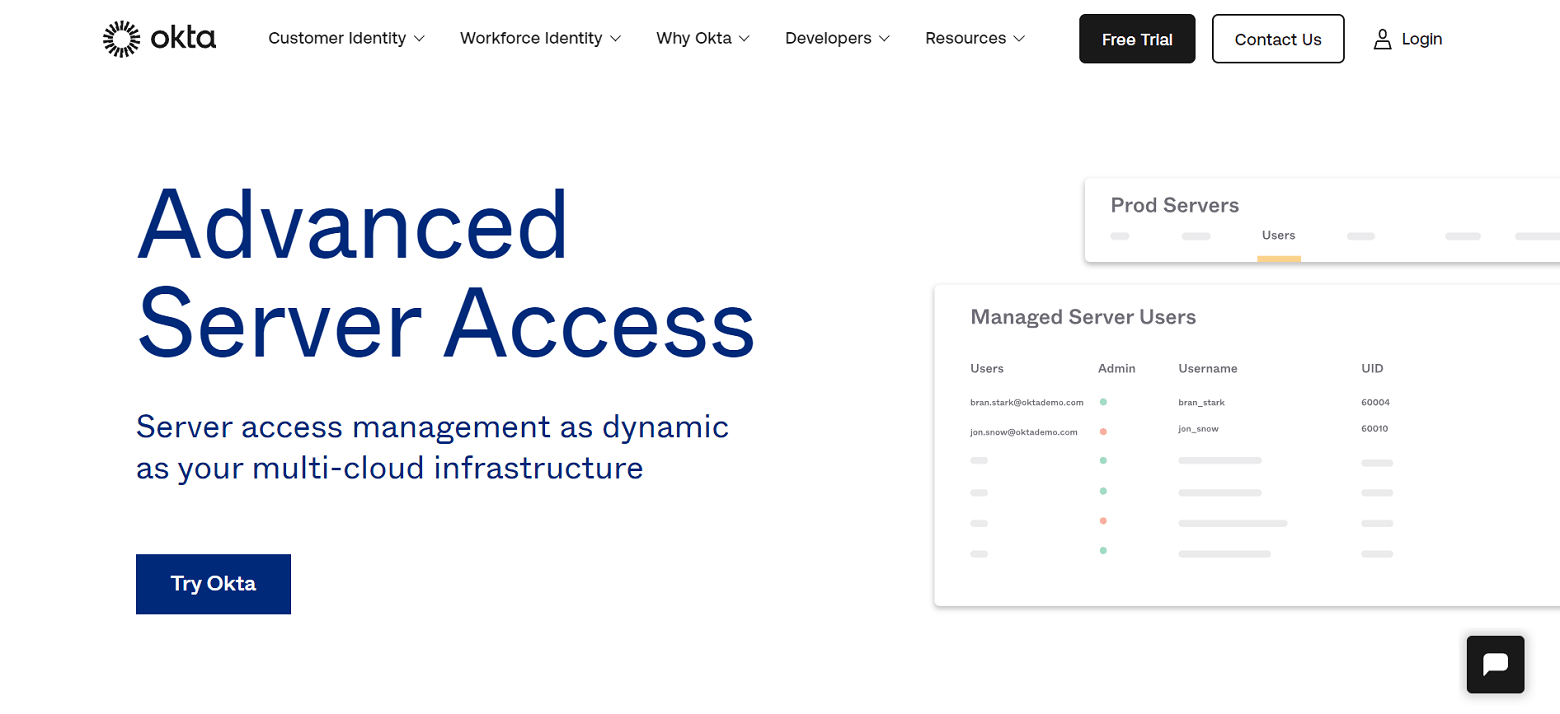The height and width of the screenshot is (714, 1560).
Task: Click the Username column header
Action: click(1208, 368)
